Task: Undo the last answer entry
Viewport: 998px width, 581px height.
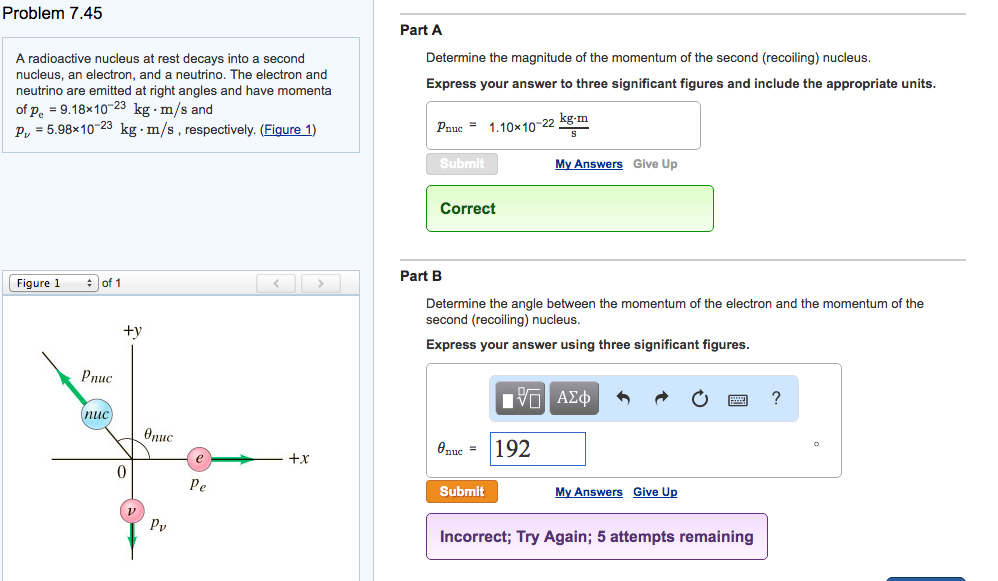Action: click(x=626, y=397)
